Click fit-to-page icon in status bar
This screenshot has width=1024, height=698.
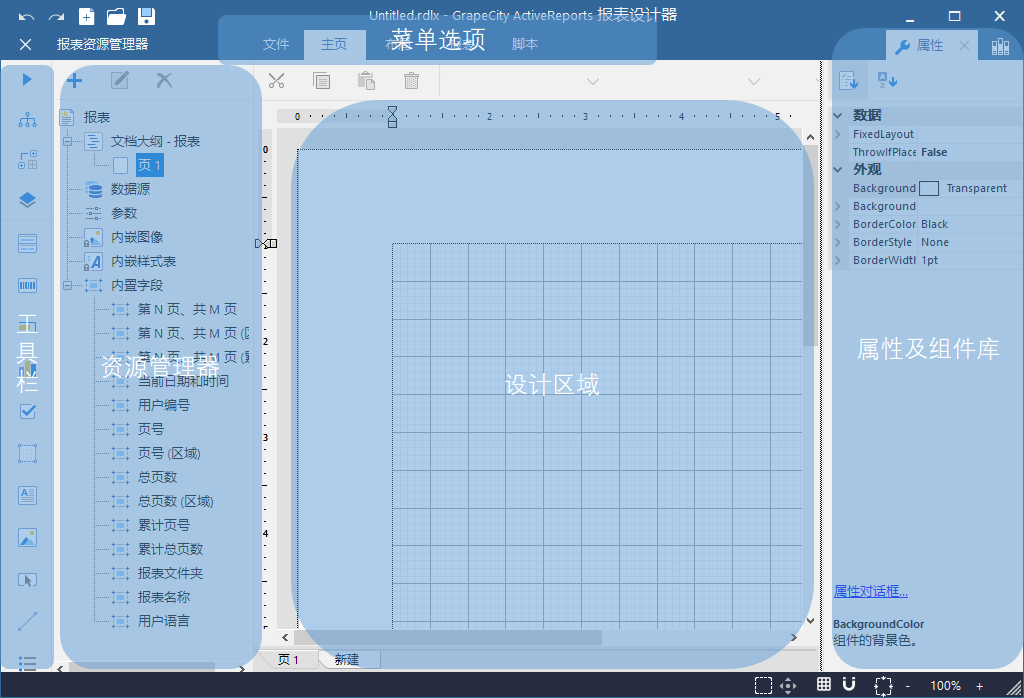[883, 686]
